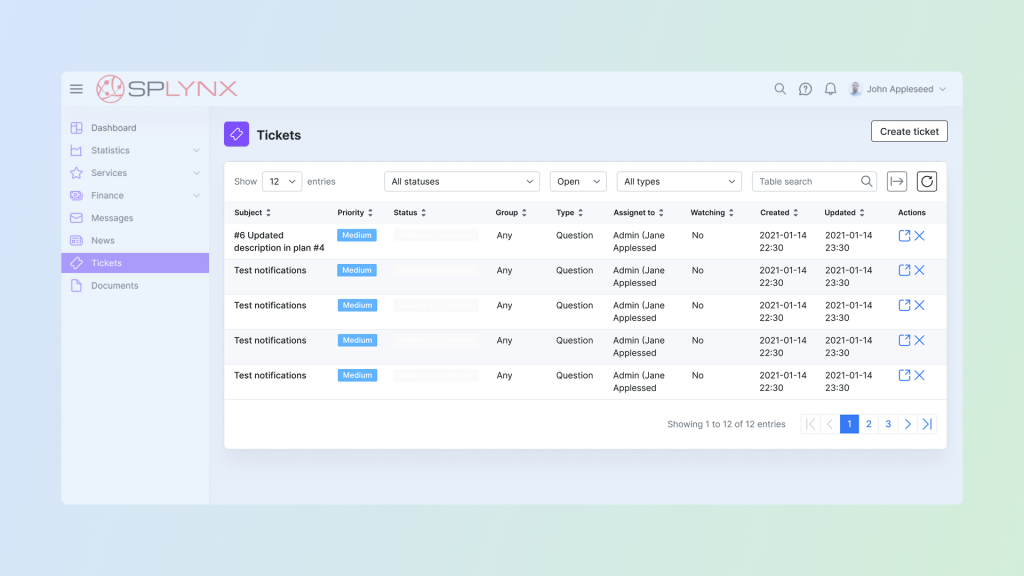
Task: Sort table by Priority column header
Action: [x=355, y=213]
